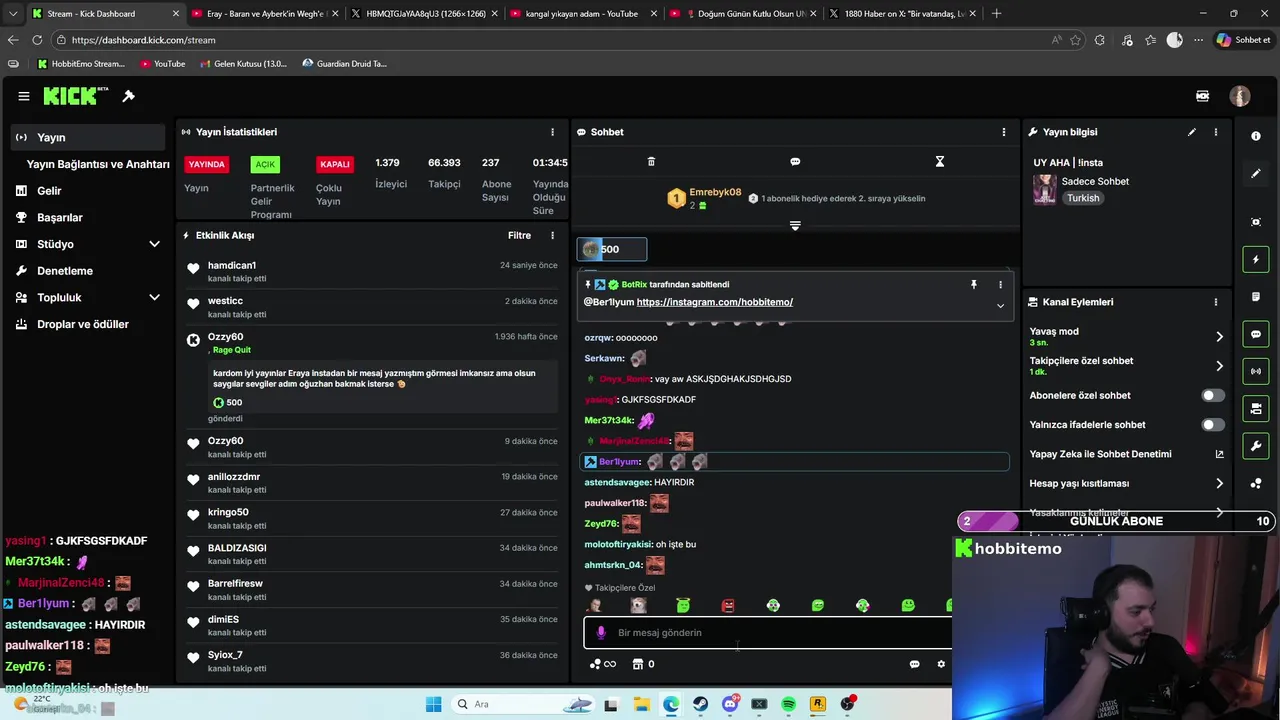This screenshot has width=1280, height=720.
Task: Toggle the wrench widget in right sidebar
Action: (x=1256, y=445)
